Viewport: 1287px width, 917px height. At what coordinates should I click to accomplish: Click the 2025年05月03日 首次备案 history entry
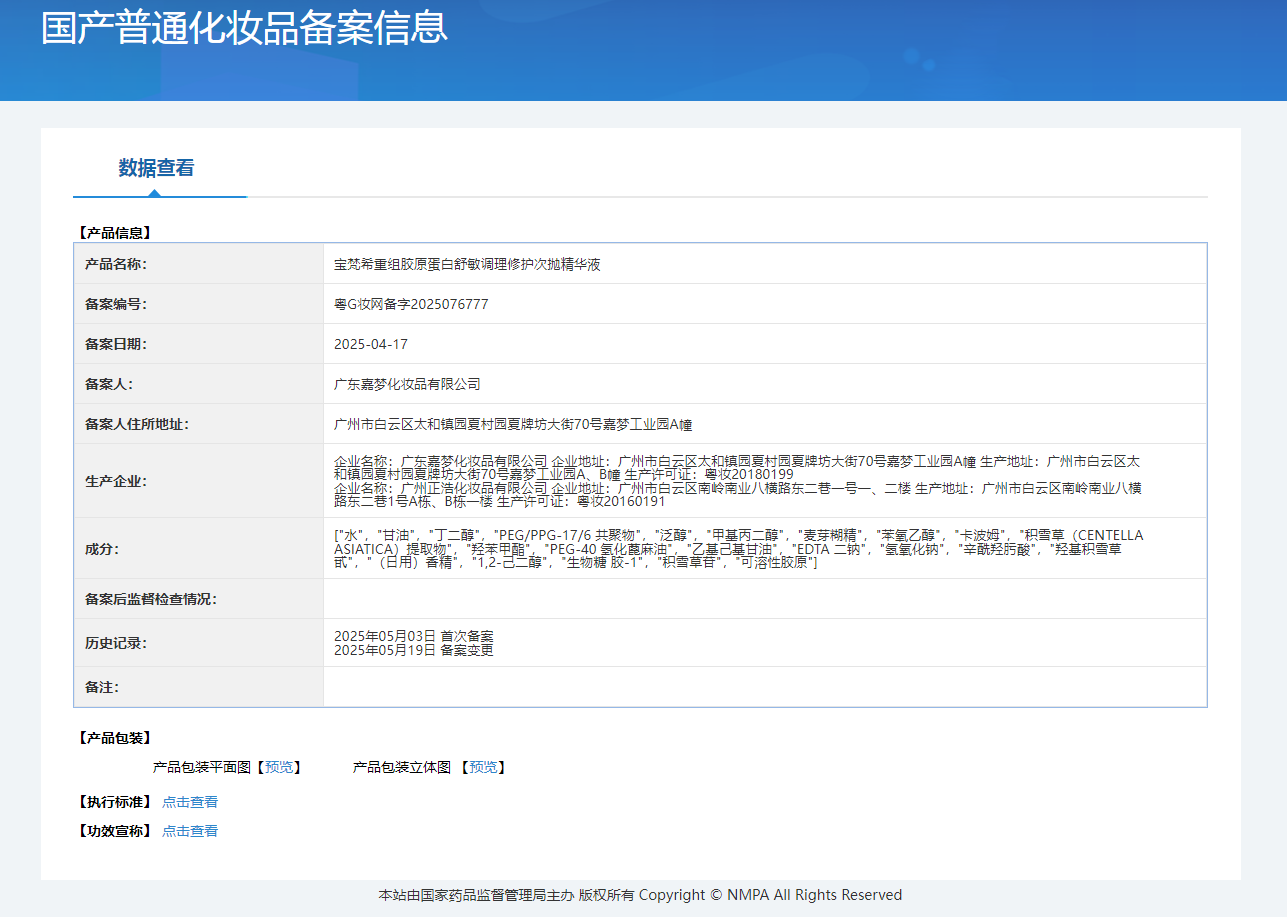coord(413,636)
